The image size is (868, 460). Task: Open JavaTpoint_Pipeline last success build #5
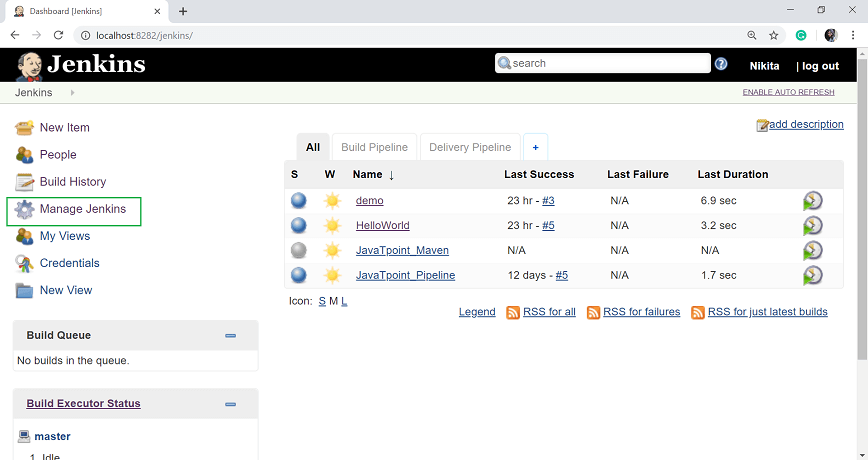click(562, 276)
